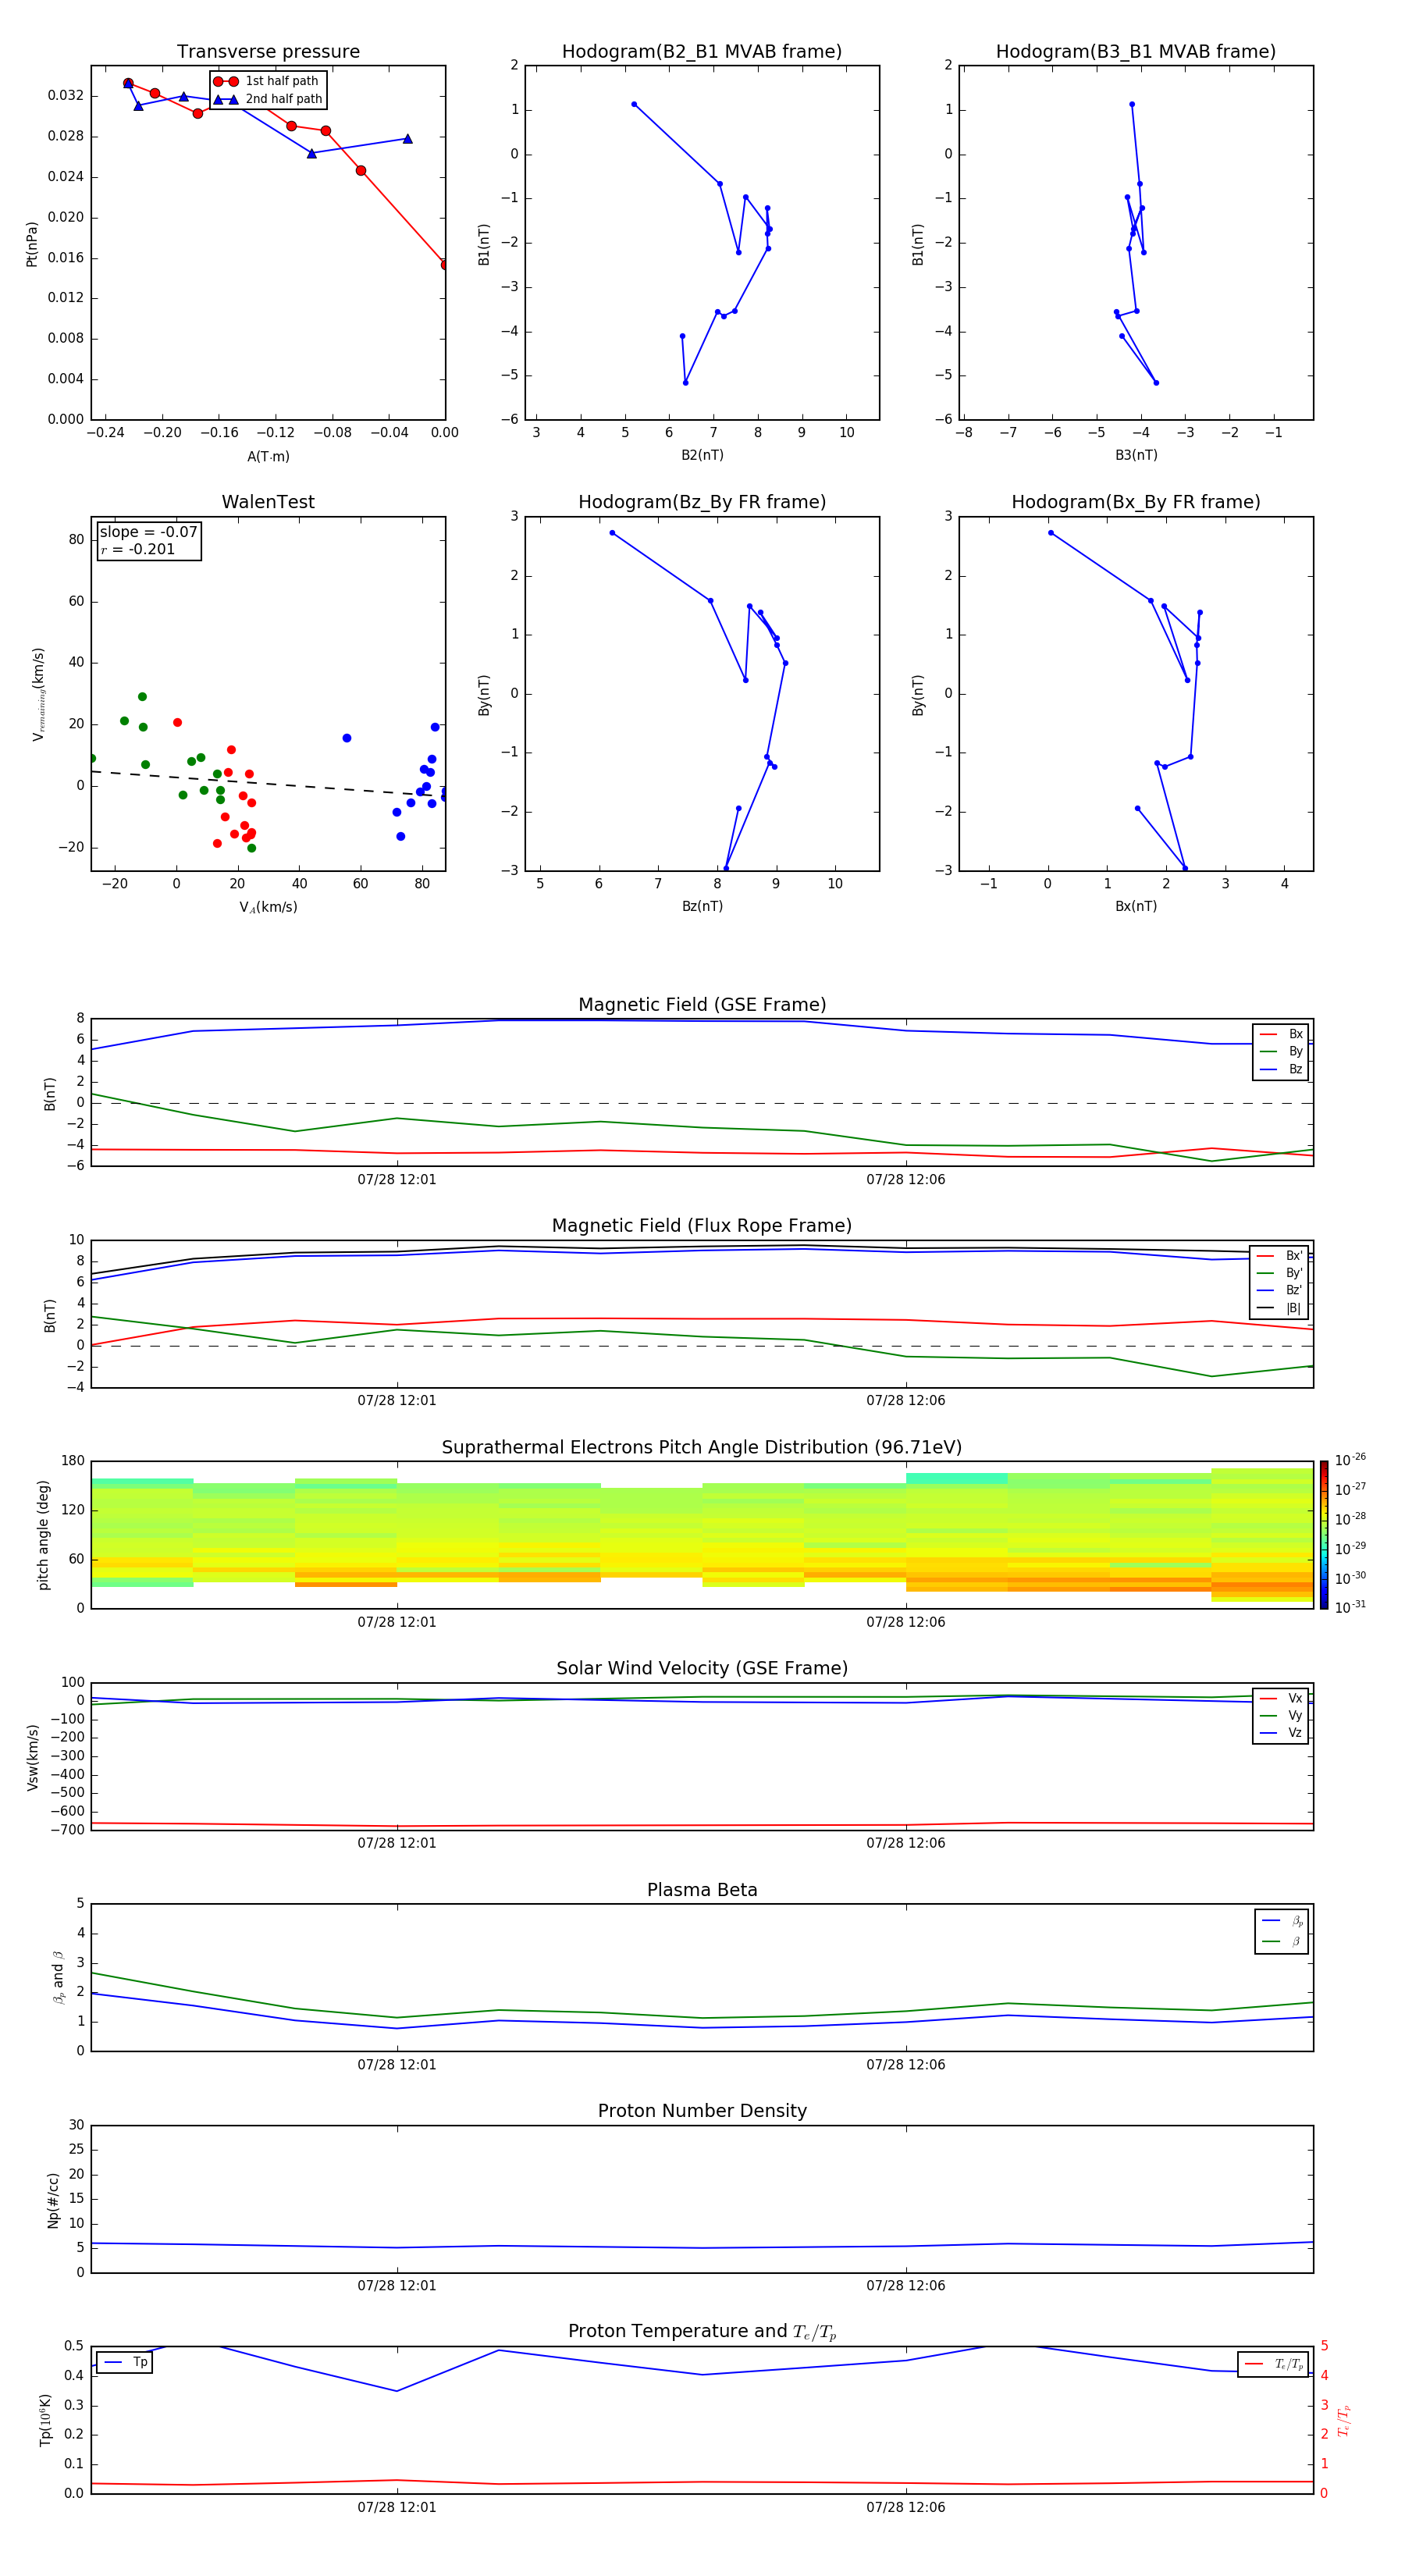Click the 'B3(nT)' x-axis label

click(x=1136, y=455)
